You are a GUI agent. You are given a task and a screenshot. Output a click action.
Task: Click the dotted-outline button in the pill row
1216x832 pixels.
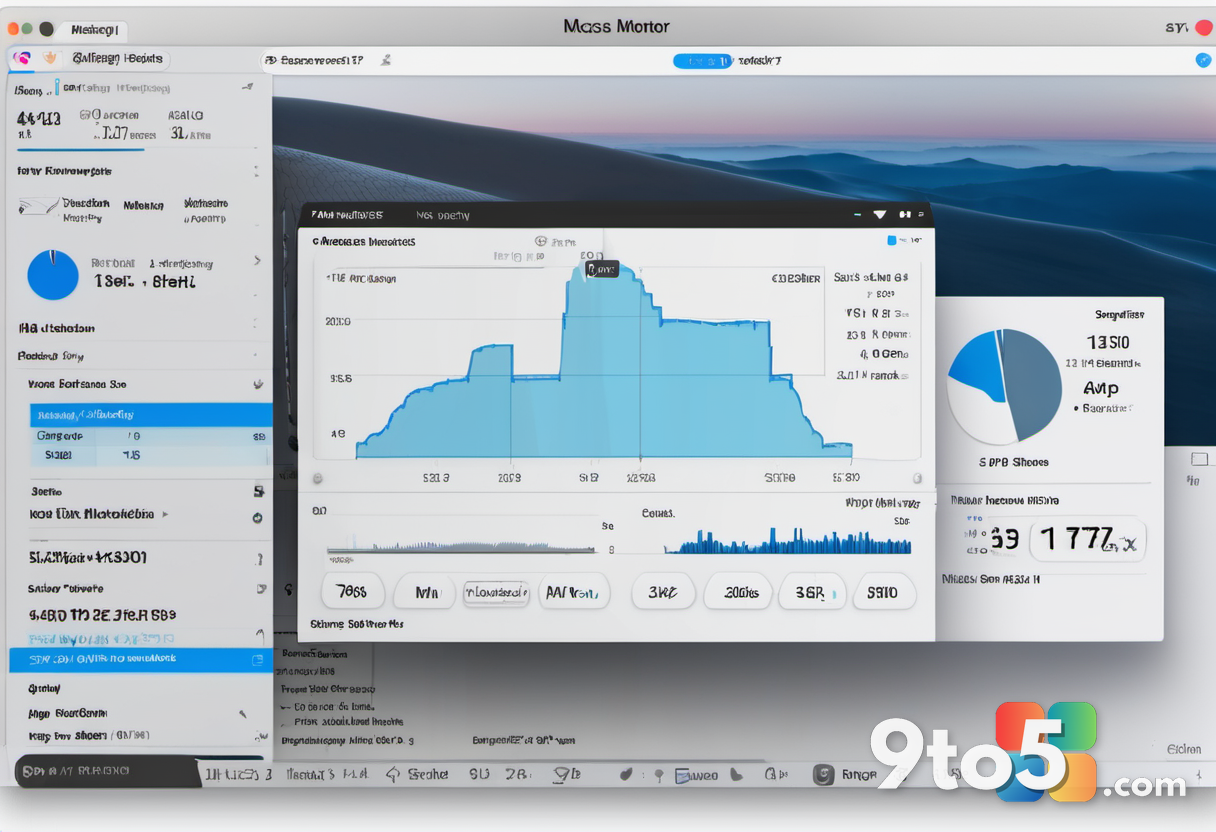pos(496,593)
